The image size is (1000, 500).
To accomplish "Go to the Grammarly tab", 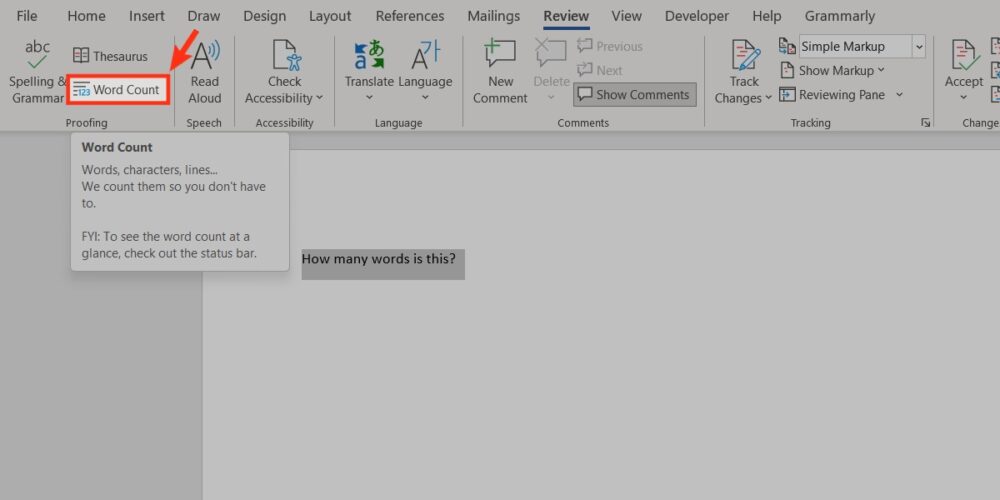I will tap(841, 16).
